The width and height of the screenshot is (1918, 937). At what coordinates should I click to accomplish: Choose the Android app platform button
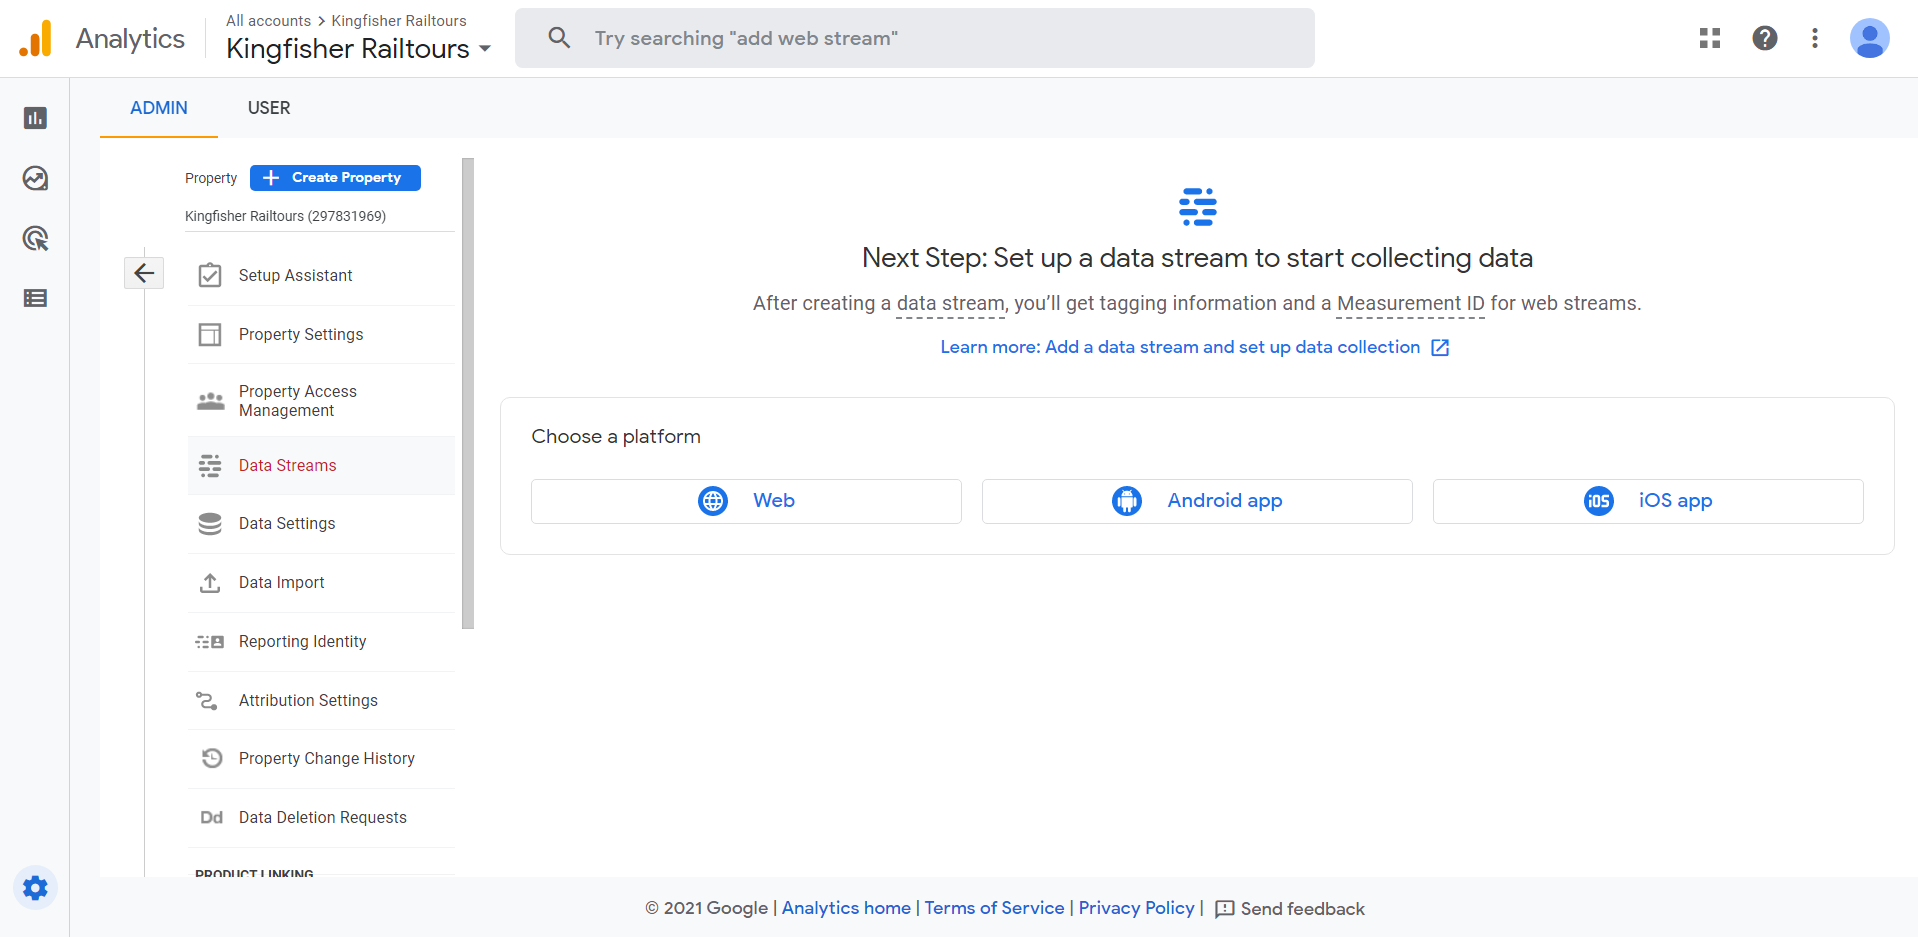(1197, 501)
